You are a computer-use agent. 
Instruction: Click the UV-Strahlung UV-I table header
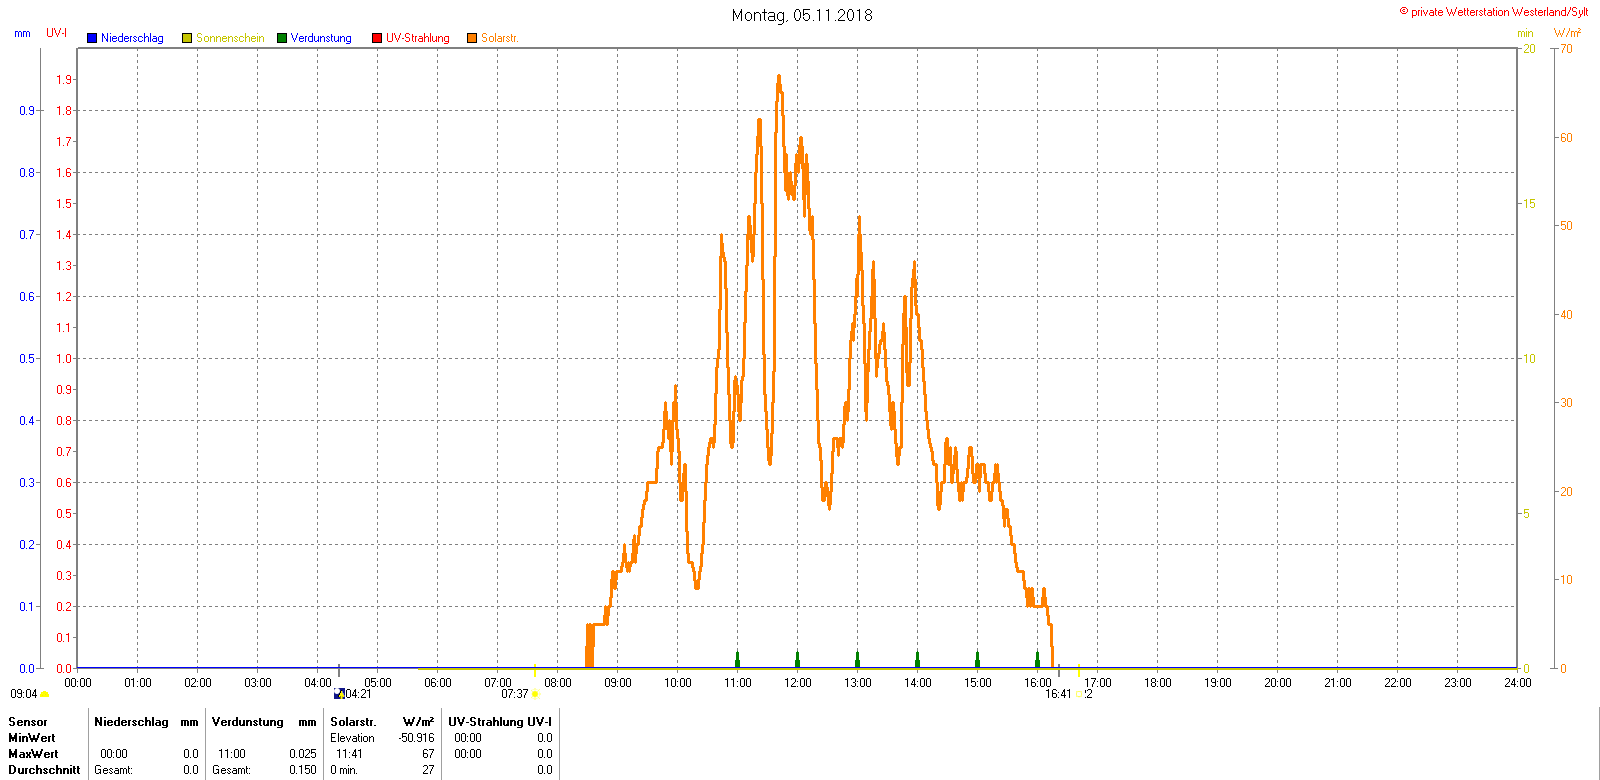pos(500,722)
